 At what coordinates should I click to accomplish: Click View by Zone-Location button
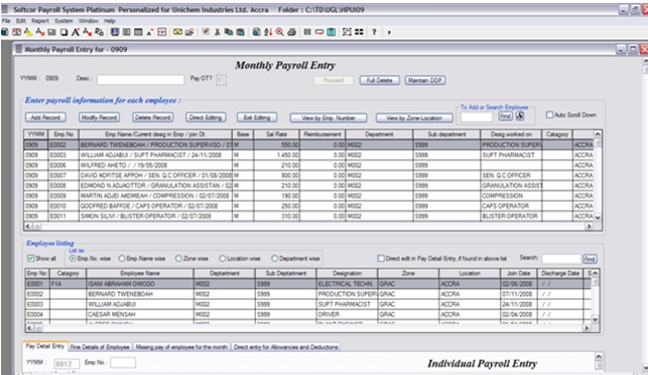coord(414,118)
